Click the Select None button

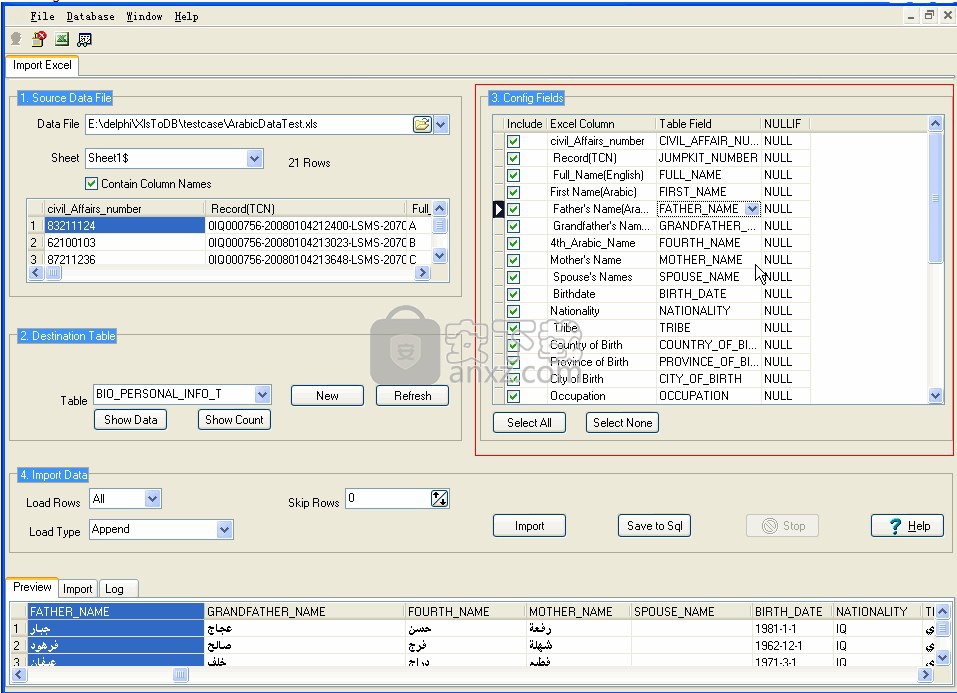click(x=623, y=423)
